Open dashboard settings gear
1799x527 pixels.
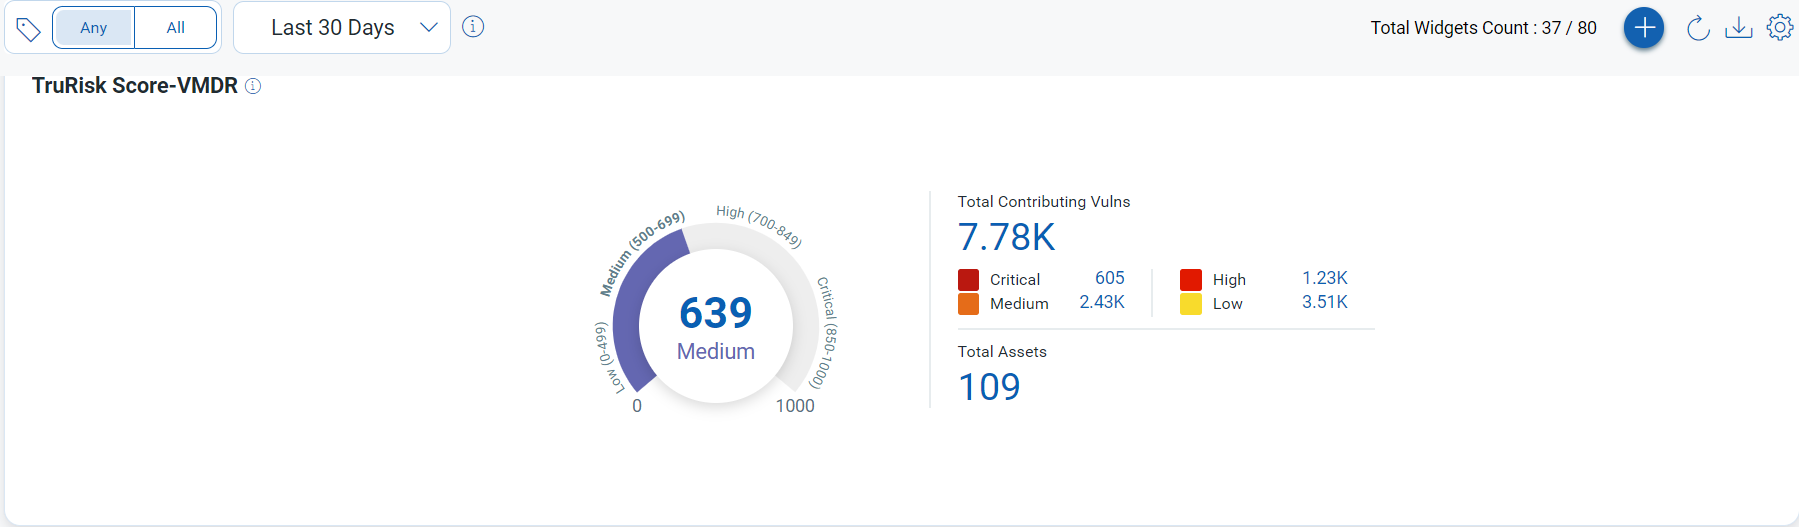click(1780, 28)
